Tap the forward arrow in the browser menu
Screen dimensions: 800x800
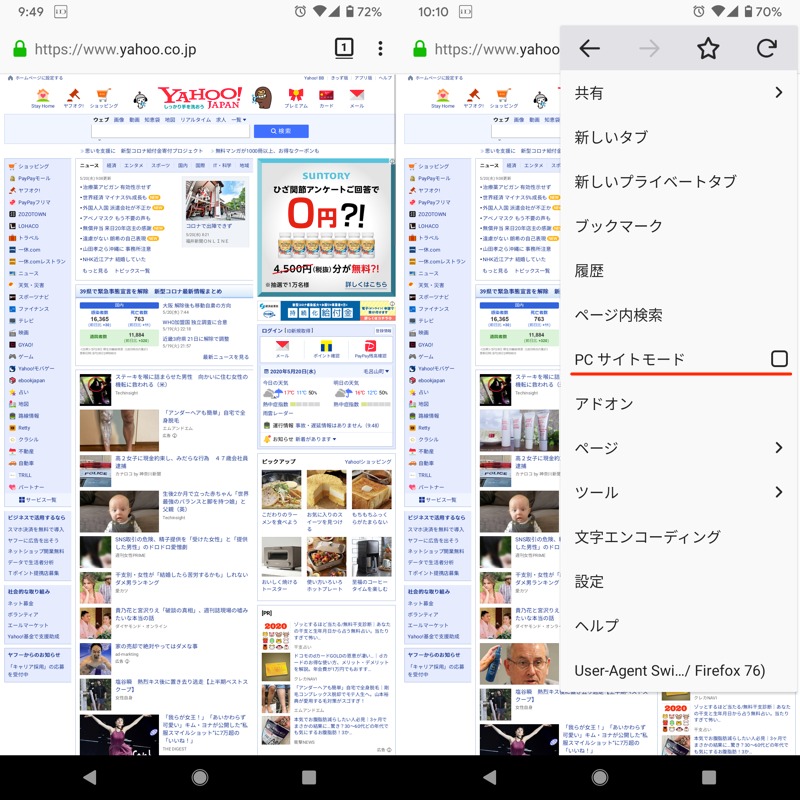click(649, 48)
